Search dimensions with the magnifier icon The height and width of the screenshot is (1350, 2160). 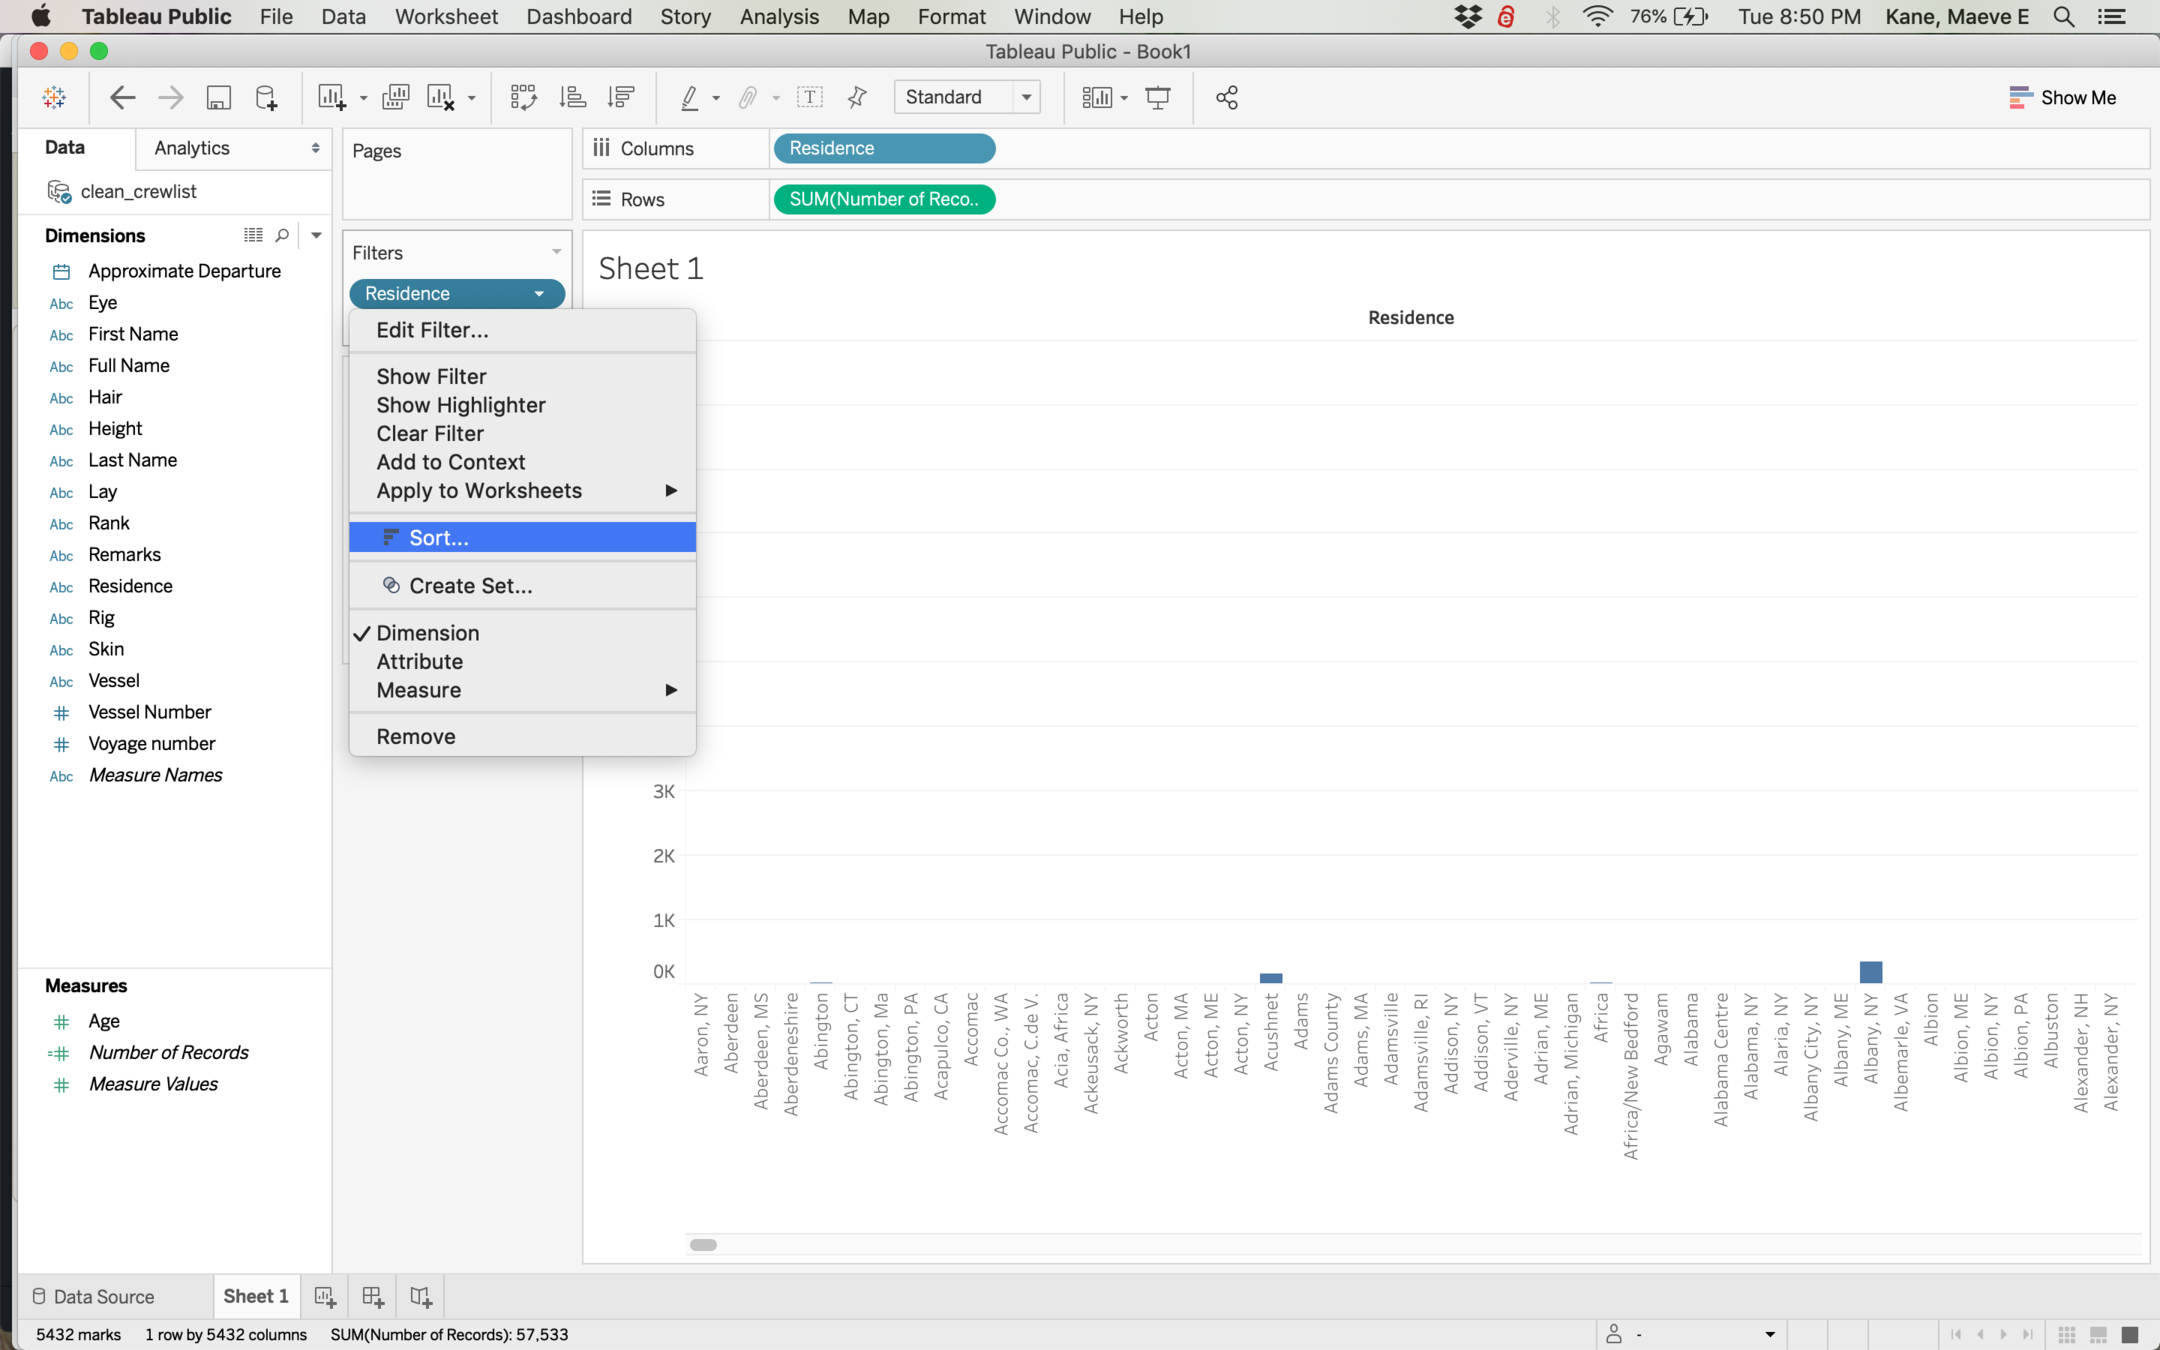point(282,235)
